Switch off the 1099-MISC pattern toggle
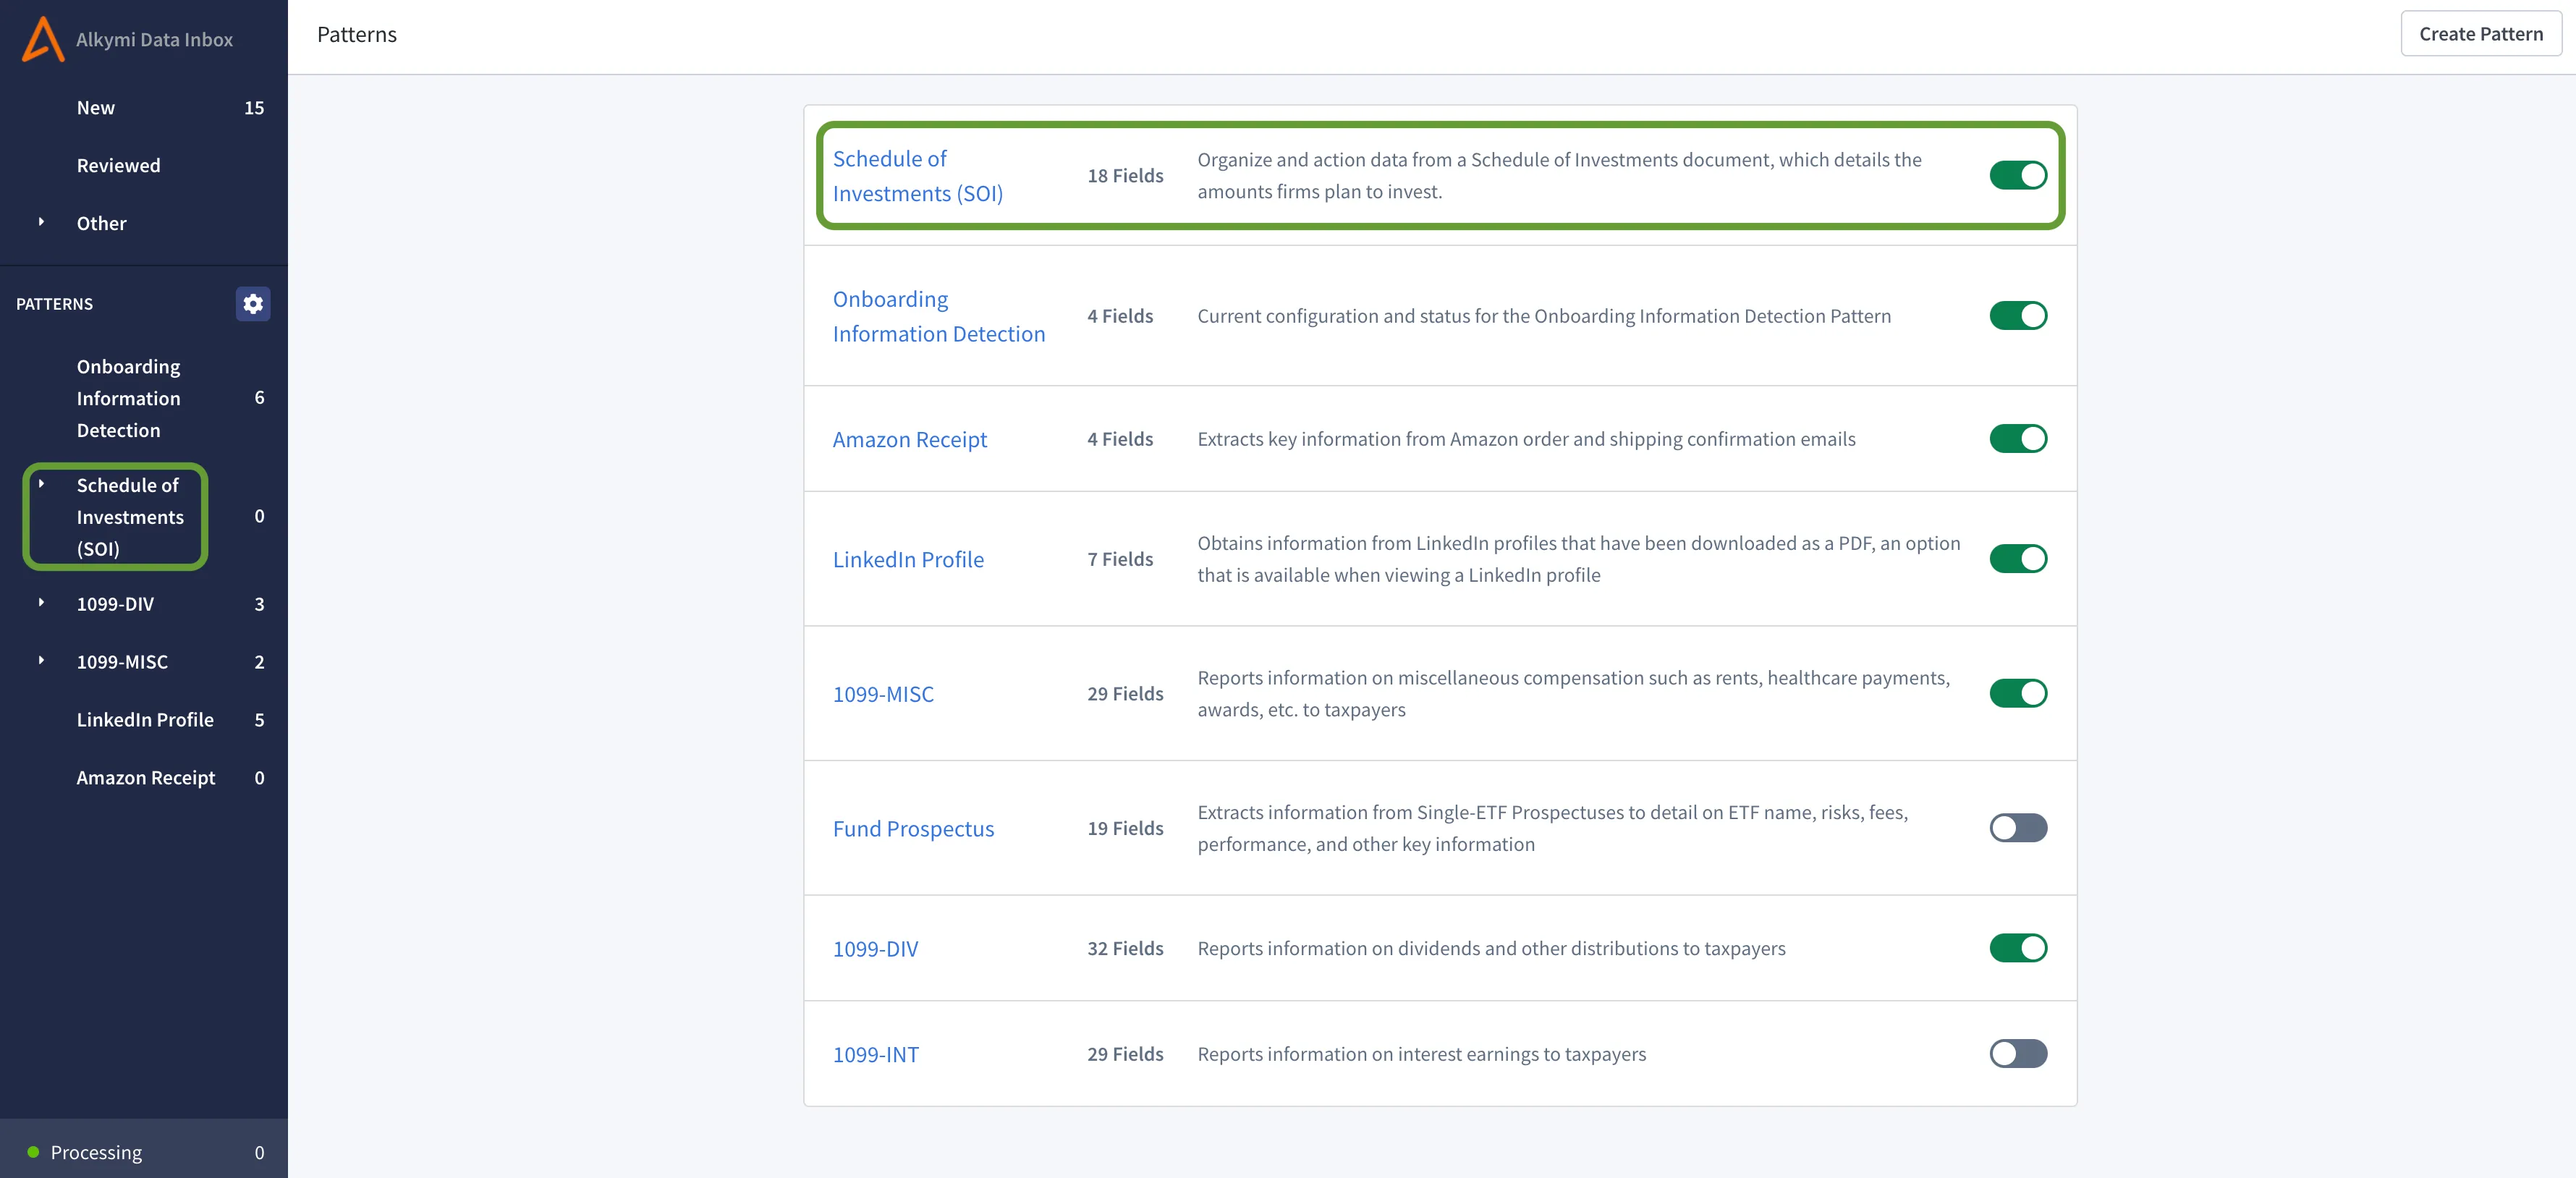 [x=2018, y=693]
